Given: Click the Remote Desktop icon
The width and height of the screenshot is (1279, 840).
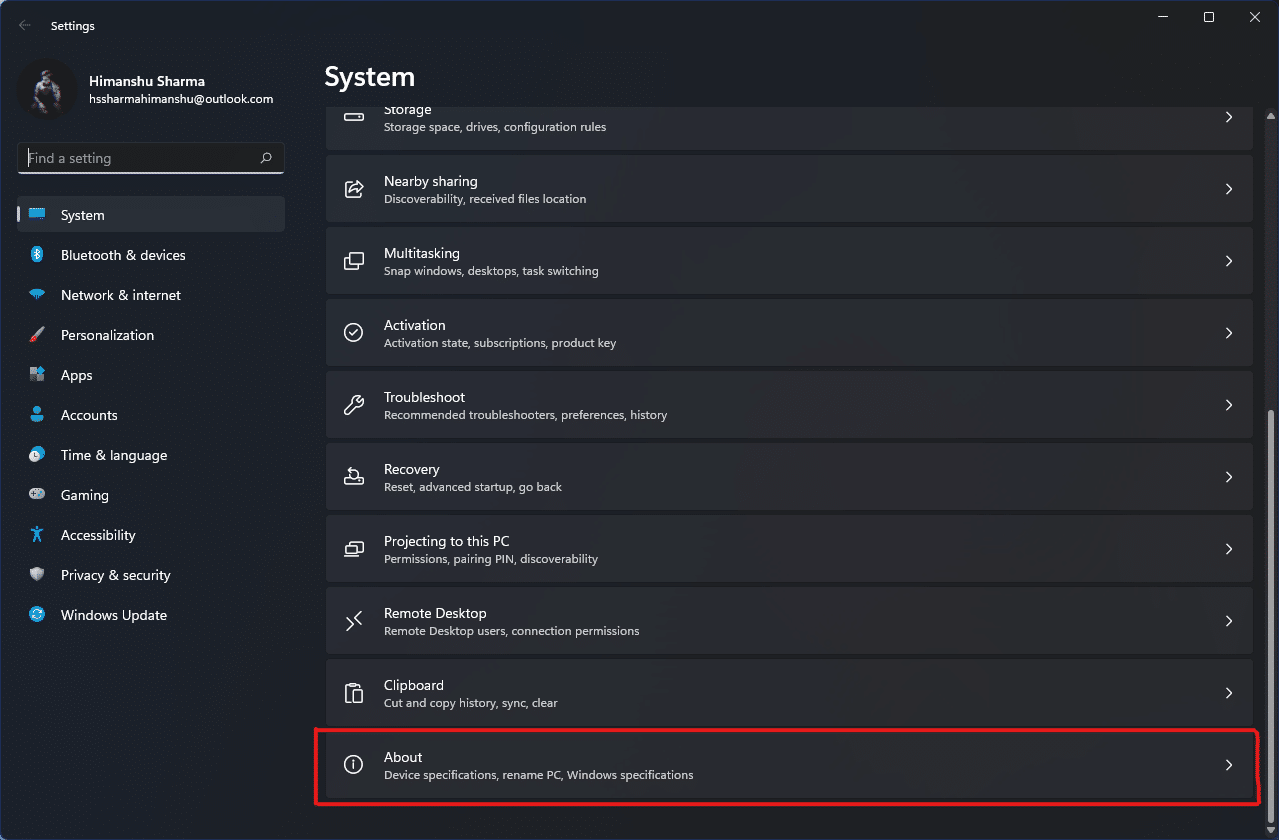Looking at the screenshot, I should point(354,621).
